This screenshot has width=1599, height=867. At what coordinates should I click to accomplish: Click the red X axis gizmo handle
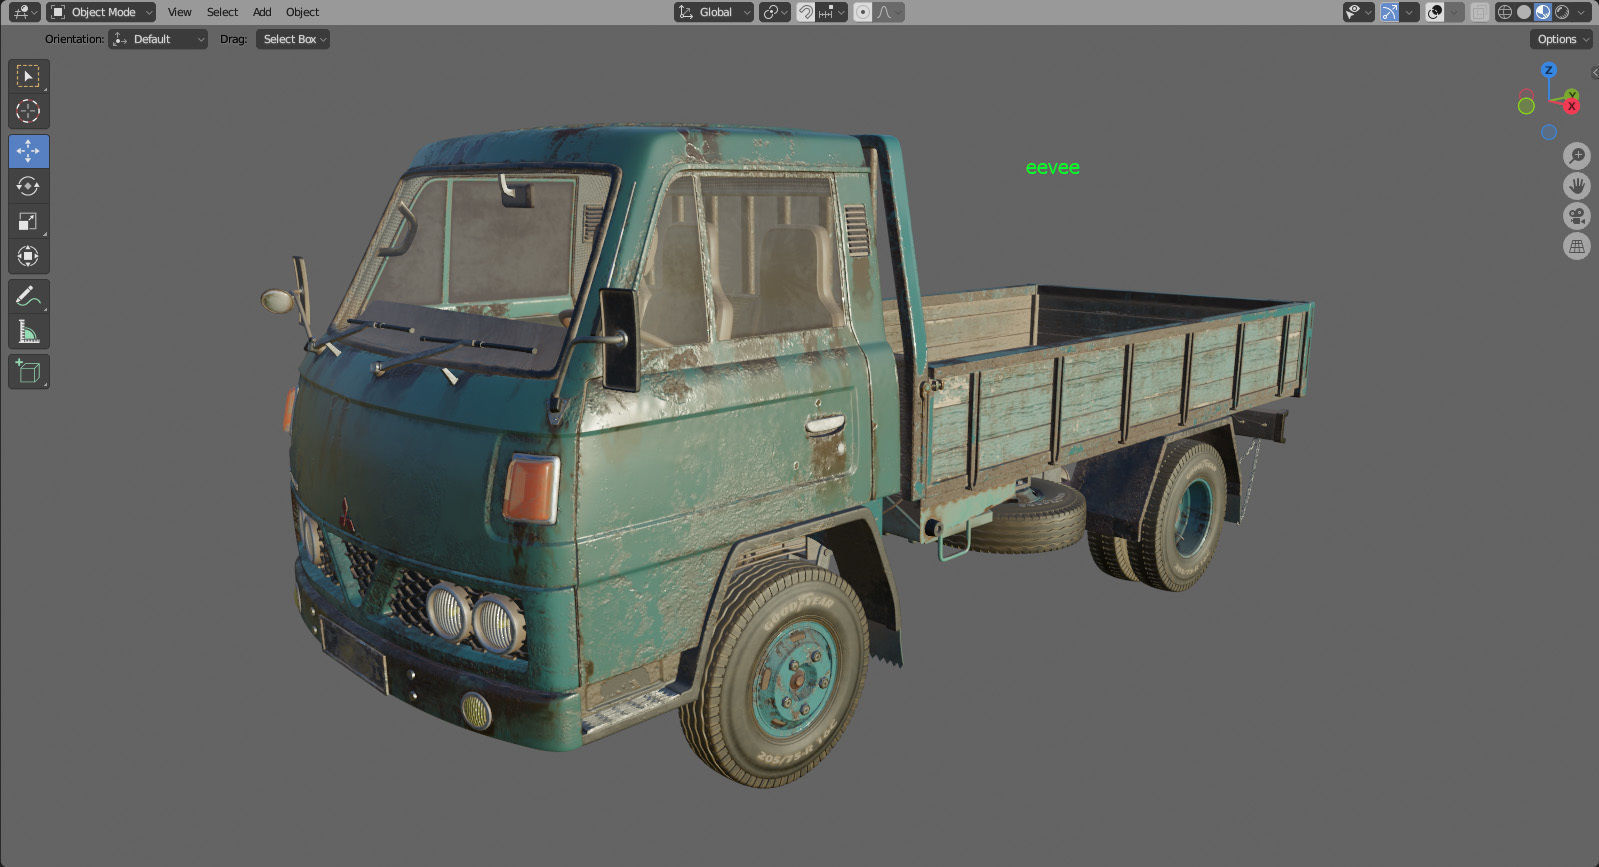click(x=1572, y=105)
